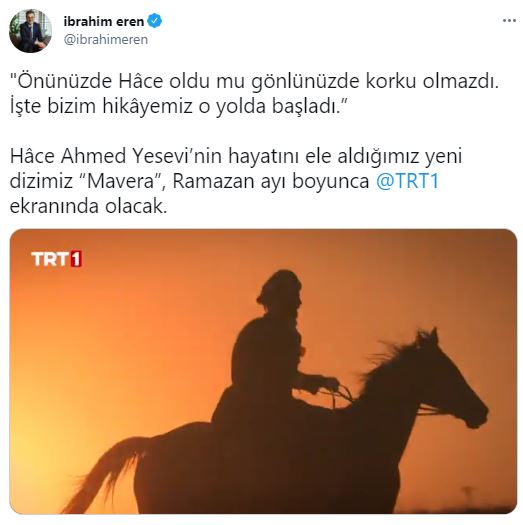
Task: Click the quote line starting "Önünüzde Hâce"
Action: 255,81
